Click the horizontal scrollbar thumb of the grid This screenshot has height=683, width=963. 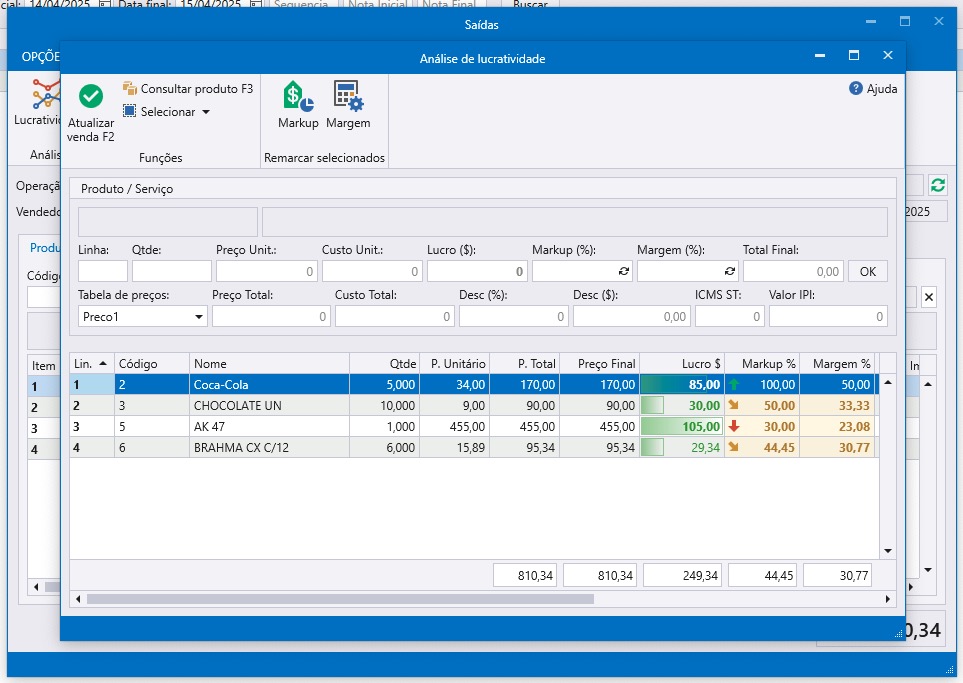tap(340, 599)
